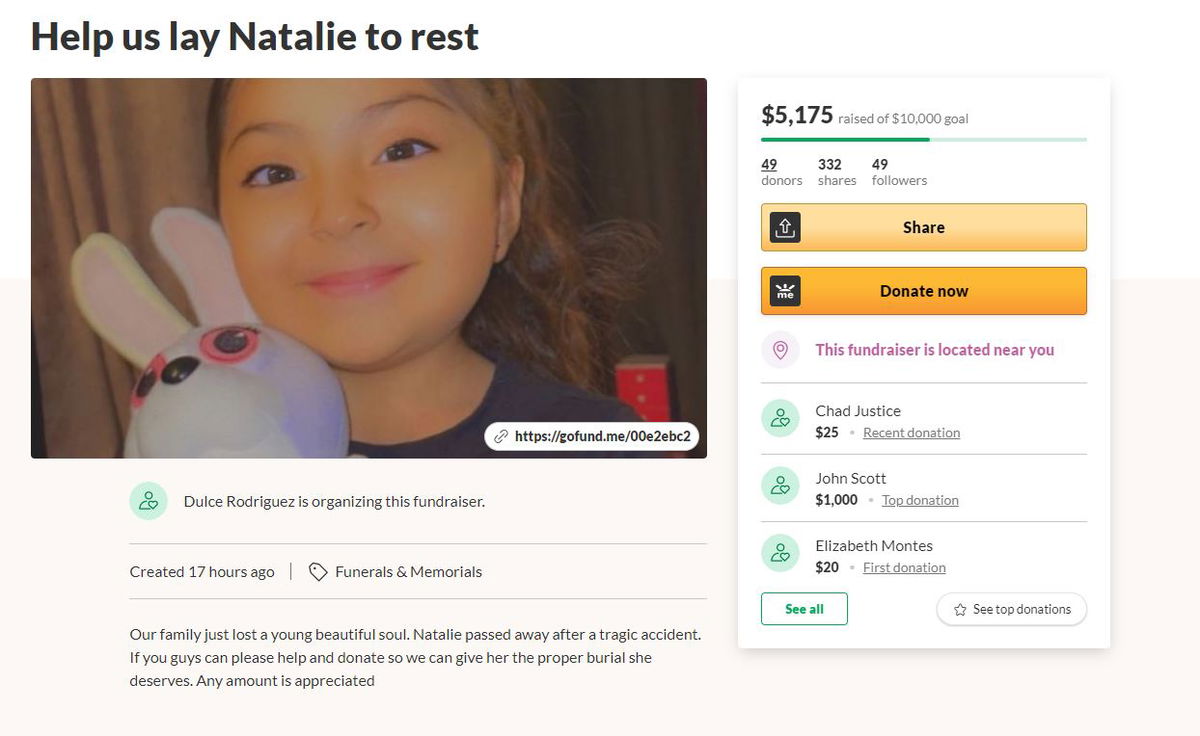The width and height of the screenshot is (1200, 736).
Task: Click Chad Justice's donor avatar icon
Action: 780,419
